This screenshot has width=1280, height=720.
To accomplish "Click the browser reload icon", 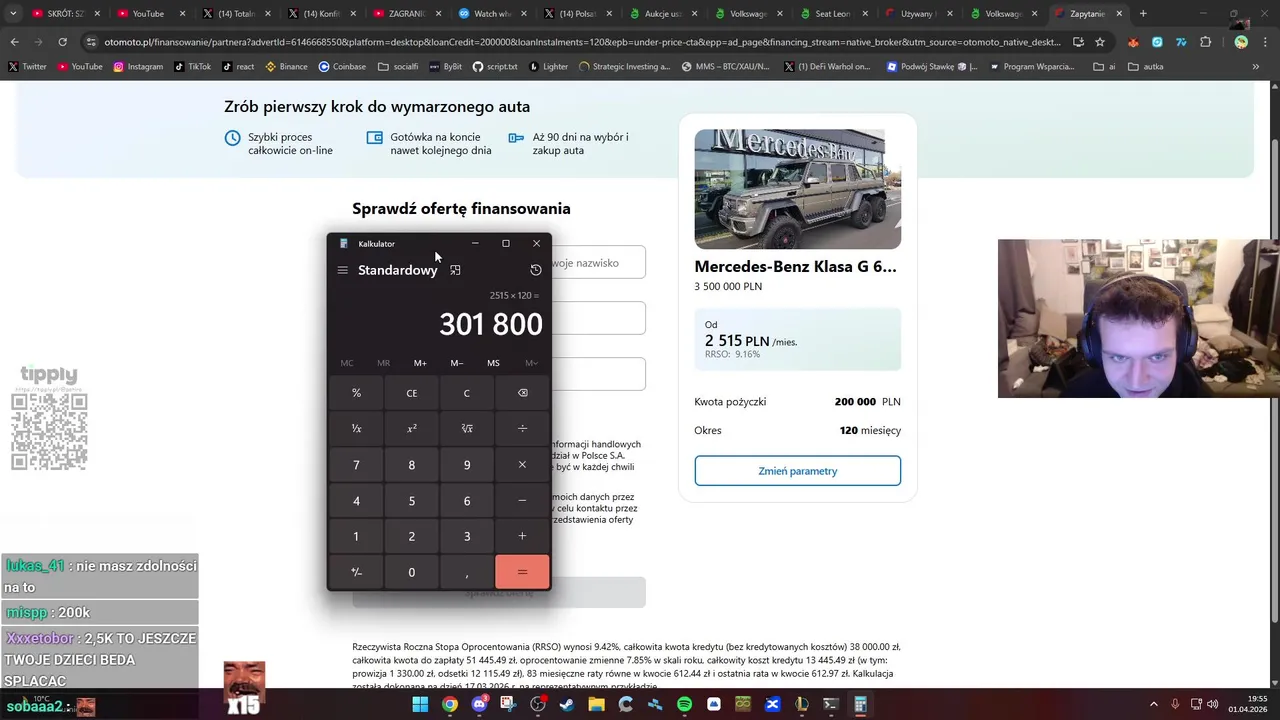I will (x=62, y=42).
